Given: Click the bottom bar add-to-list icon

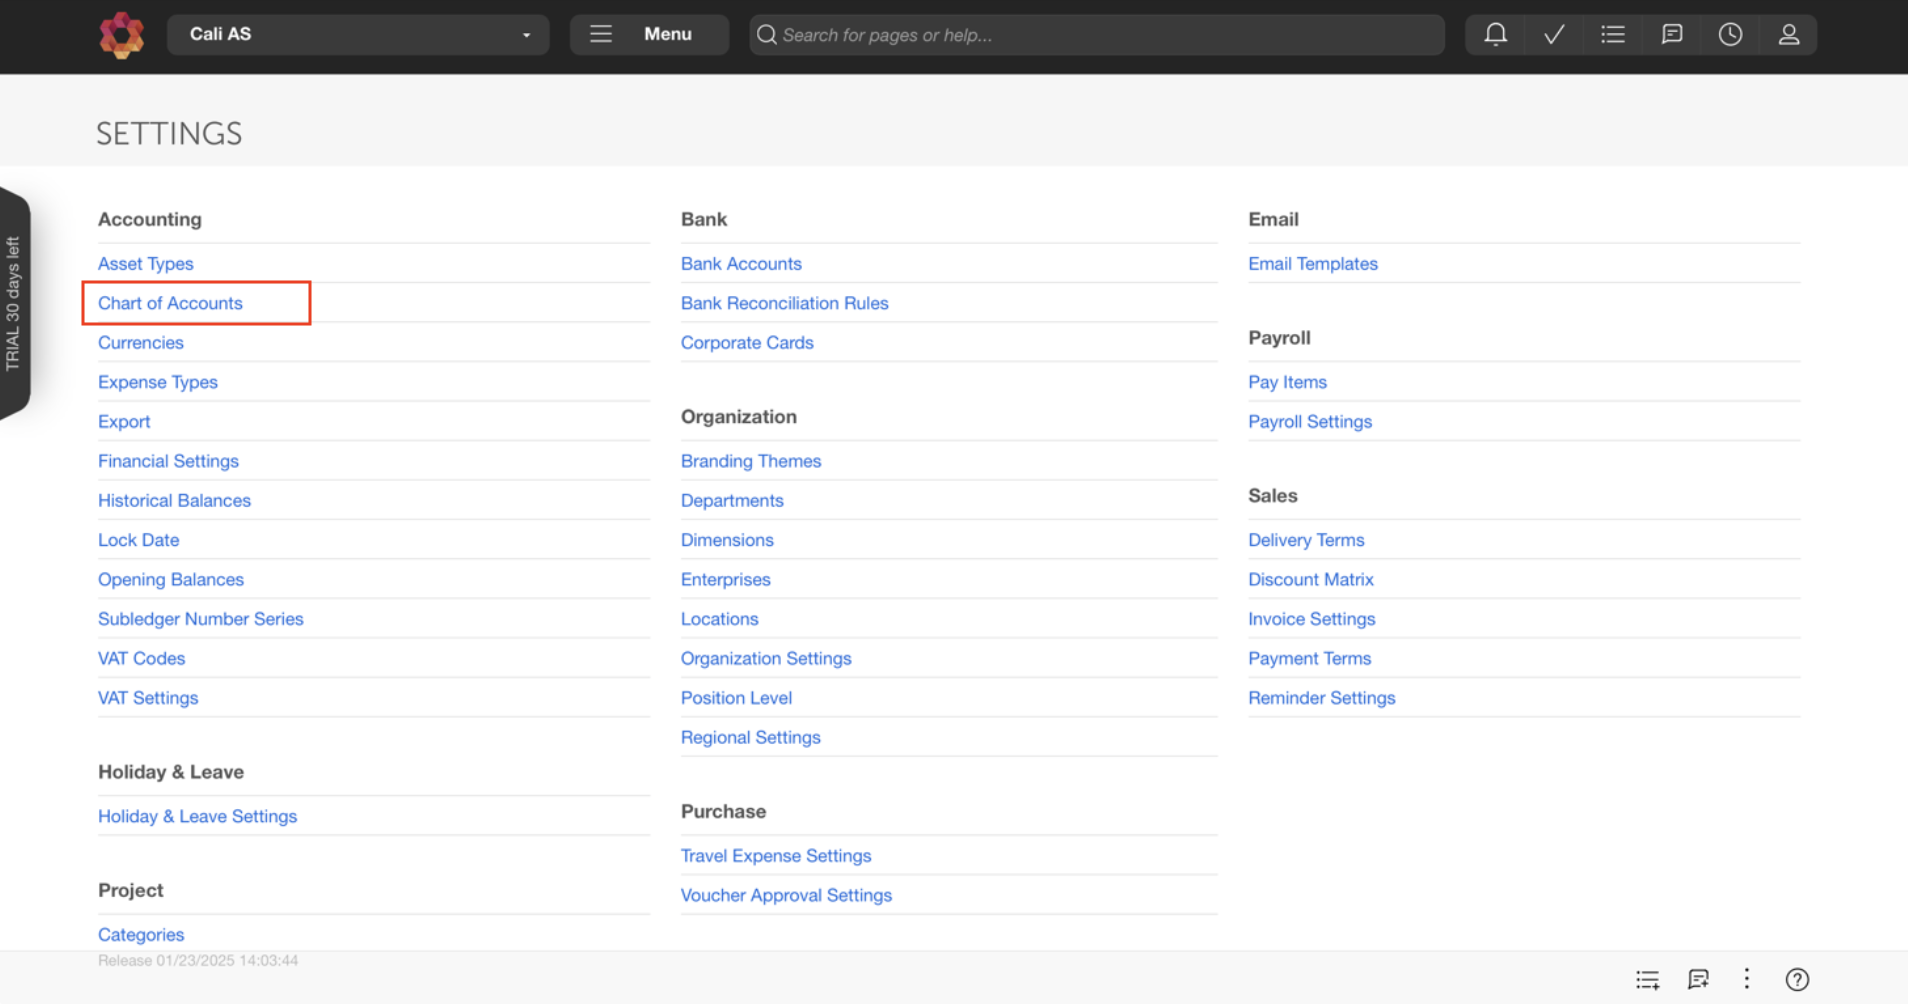Looking at the screenshot, I should click(x=1647, y=980).
